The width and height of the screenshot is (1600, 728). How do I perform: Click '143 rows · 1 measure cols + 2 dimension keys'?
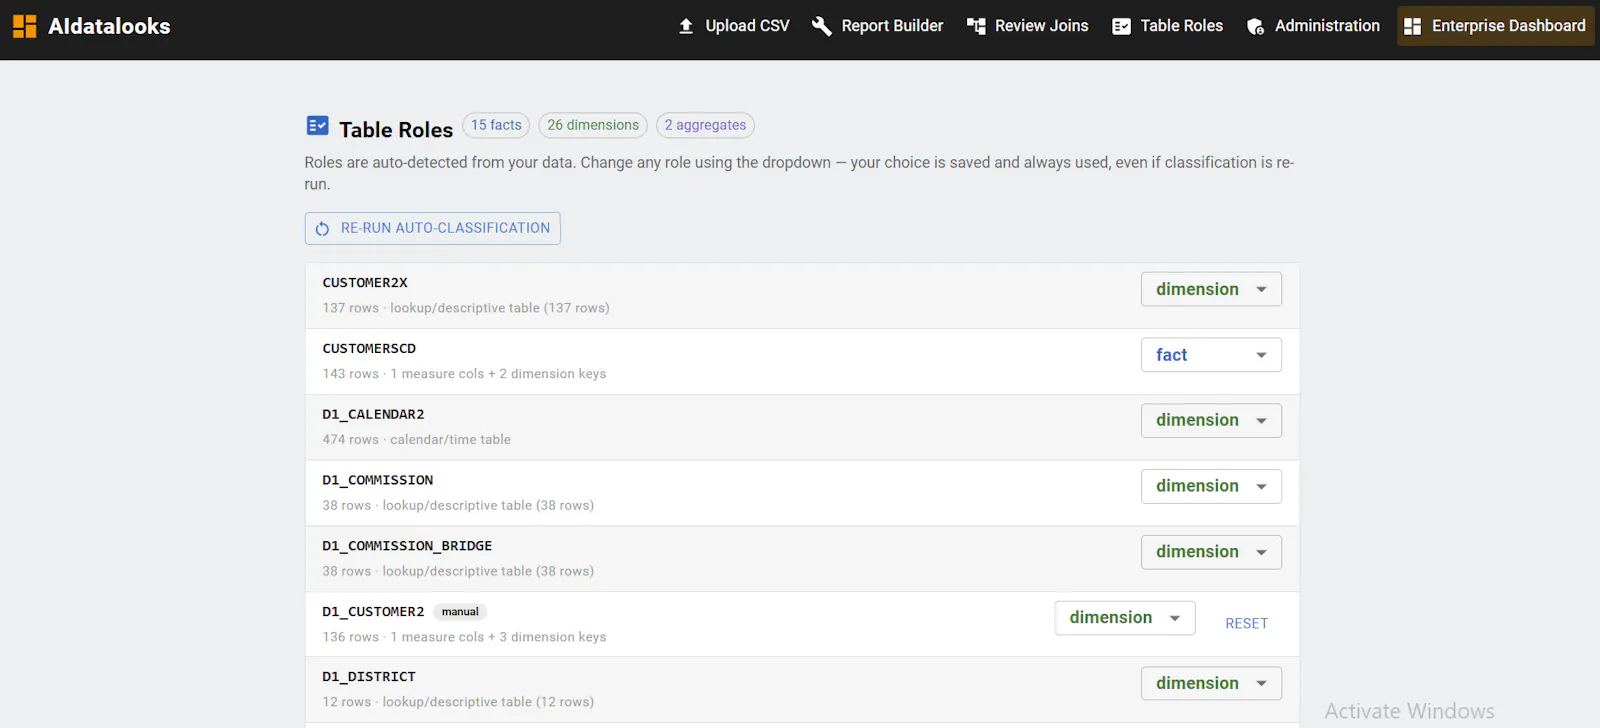point(464,374)
